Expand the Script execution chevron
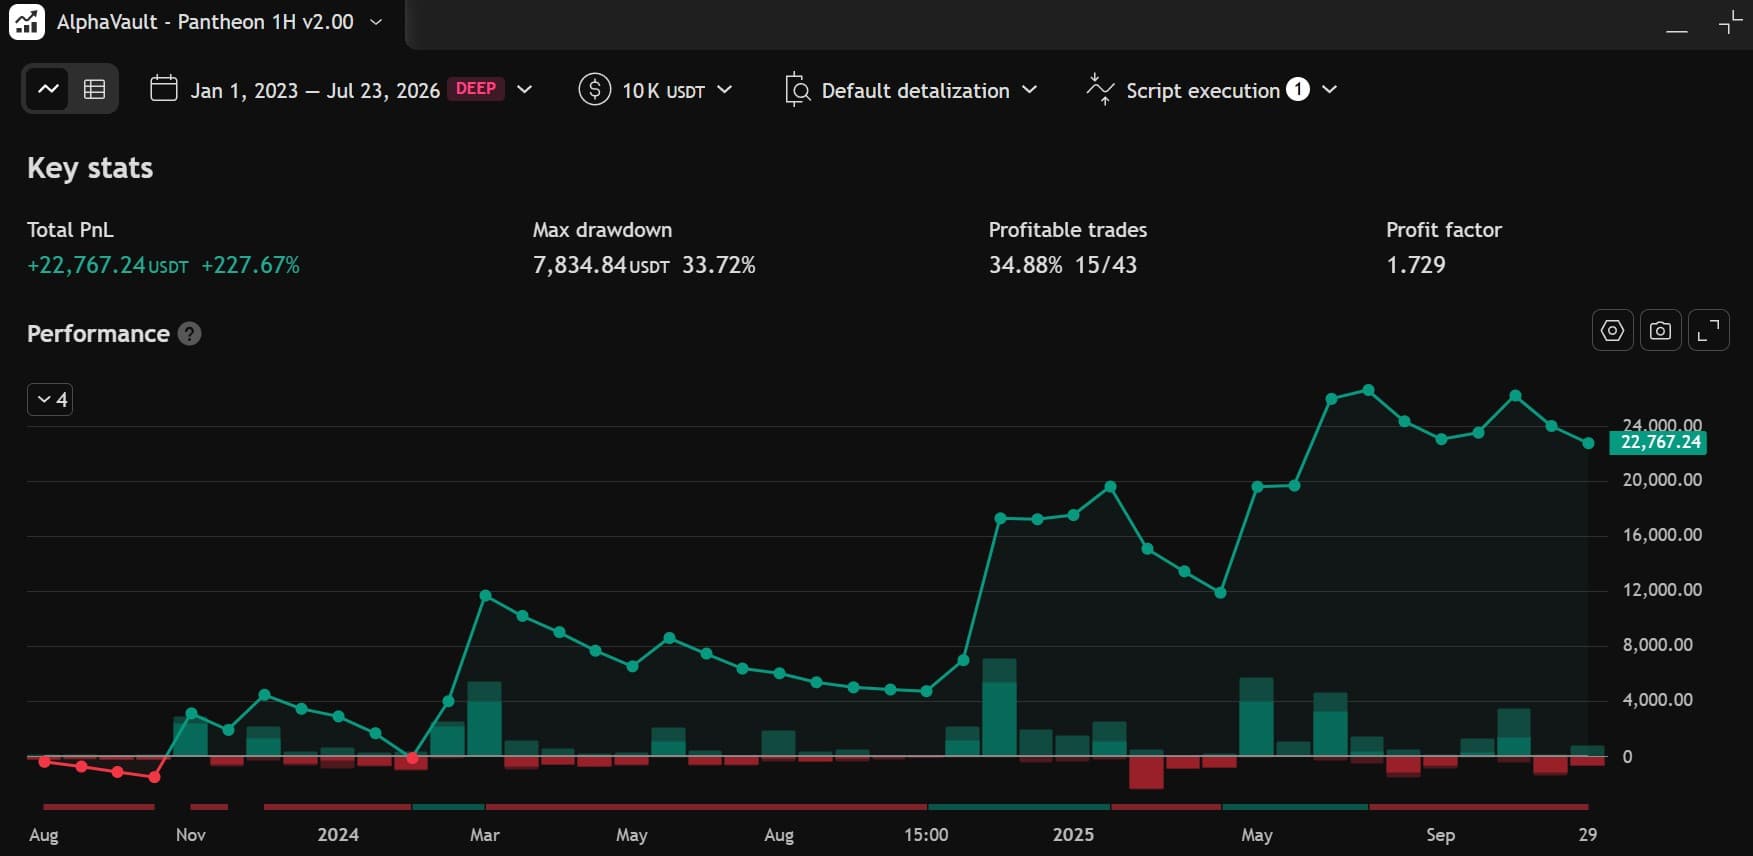Screen dimensions: 1753x856 click(x=1329, y=90)
